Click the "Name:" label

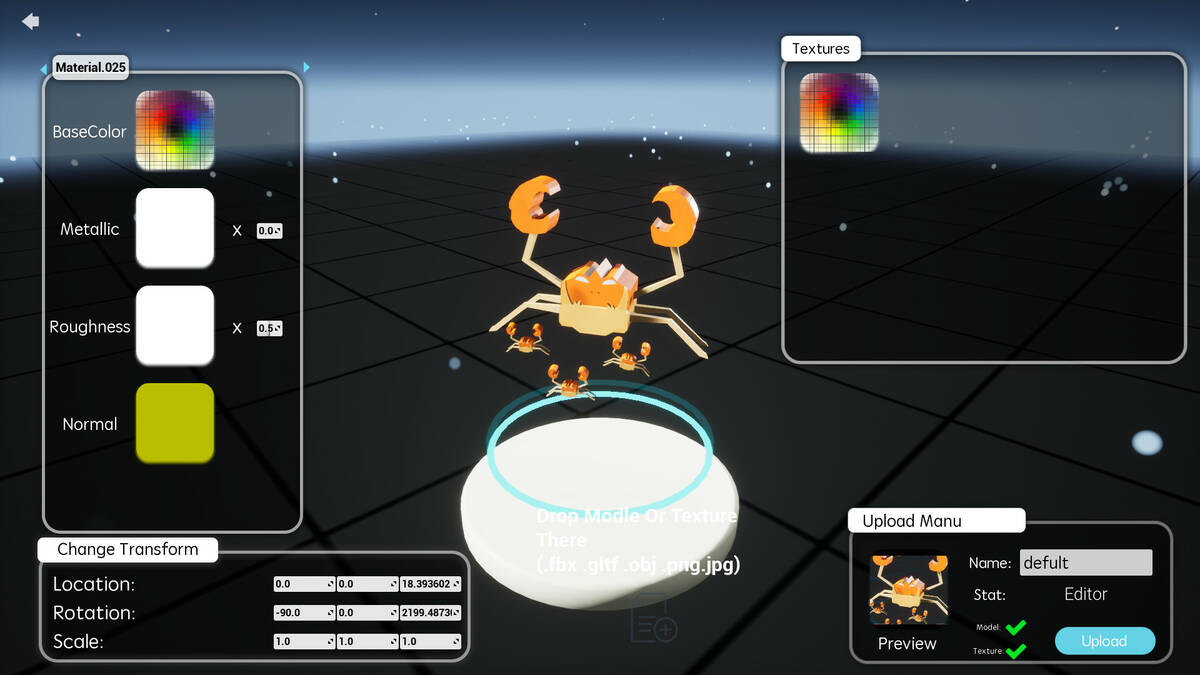click(x=990, y=563)
